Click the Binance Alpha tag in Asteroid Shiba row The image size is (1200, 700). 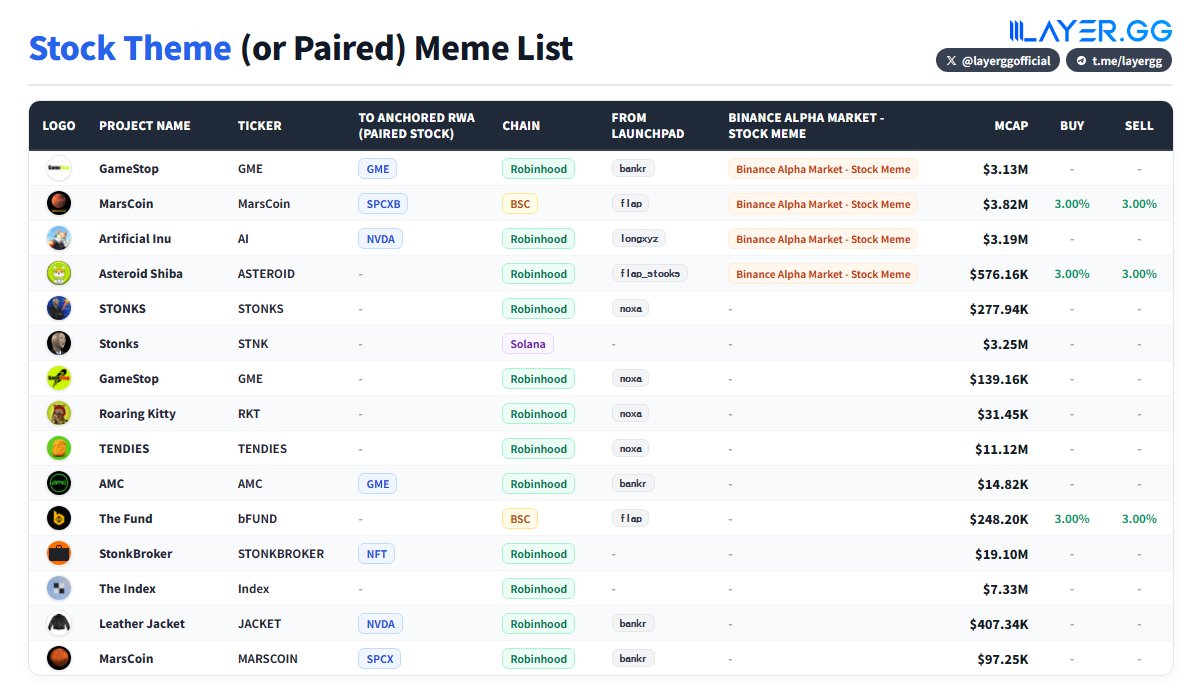[823, 274]
